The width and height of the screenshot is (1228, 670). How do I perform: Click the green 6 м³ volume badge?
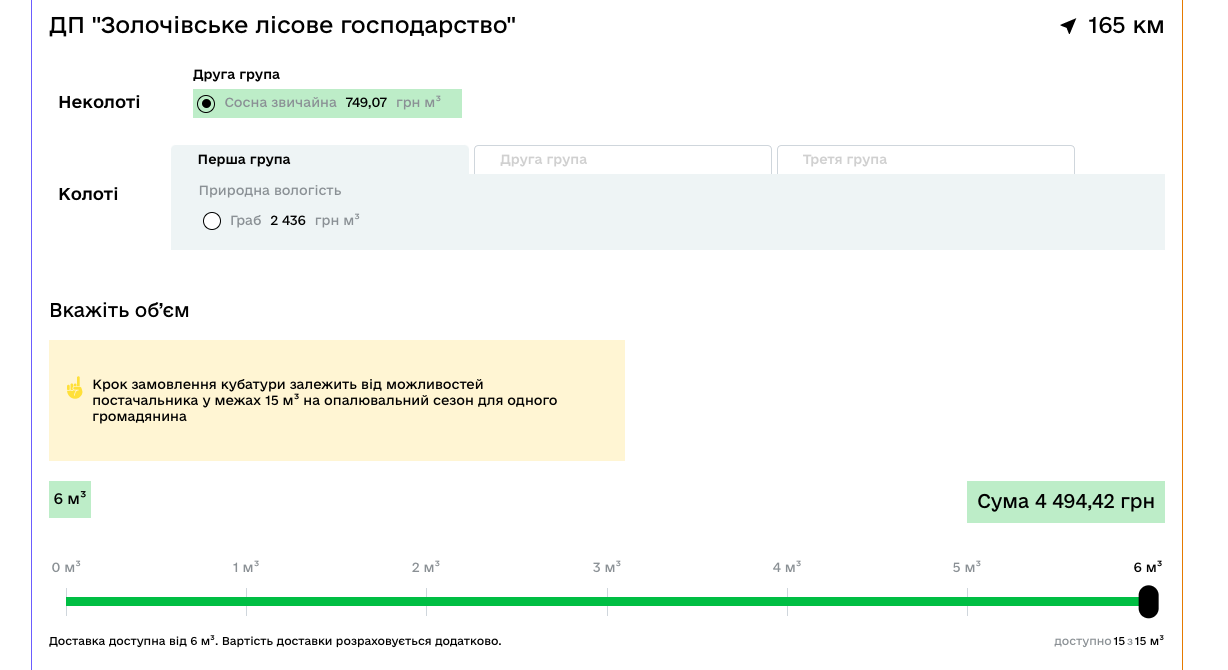click(x=70, y=499)
